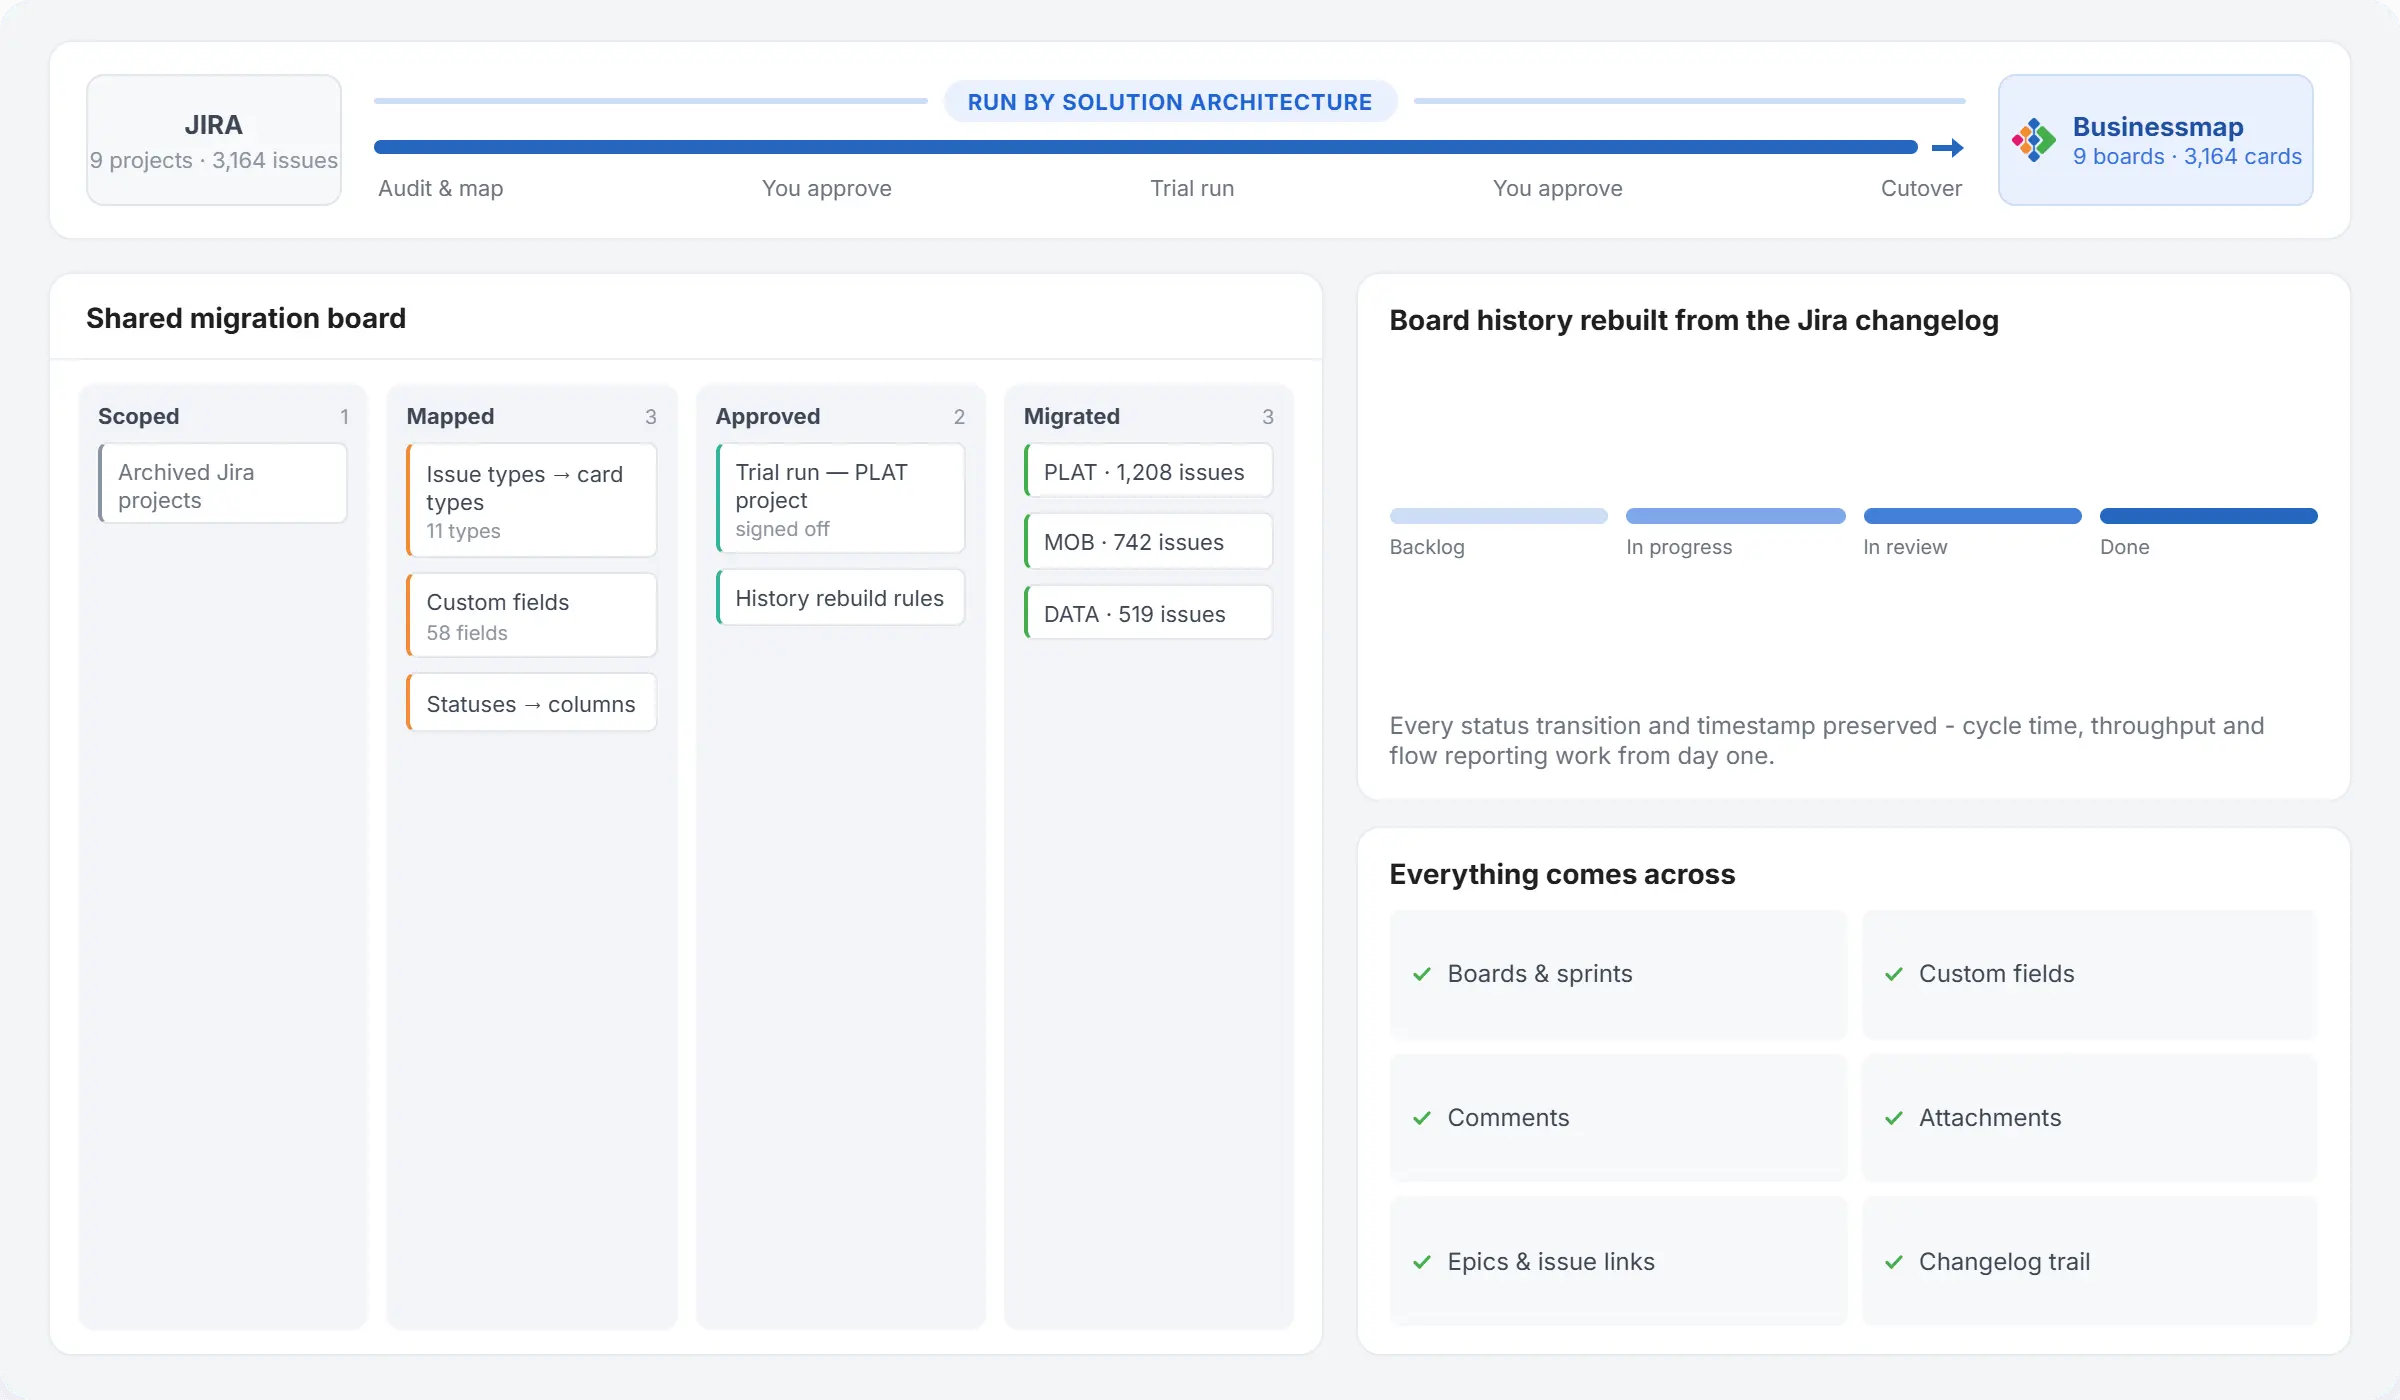
Task: Open the Custom fields 58 fields card
Action: tap(531, 615)
